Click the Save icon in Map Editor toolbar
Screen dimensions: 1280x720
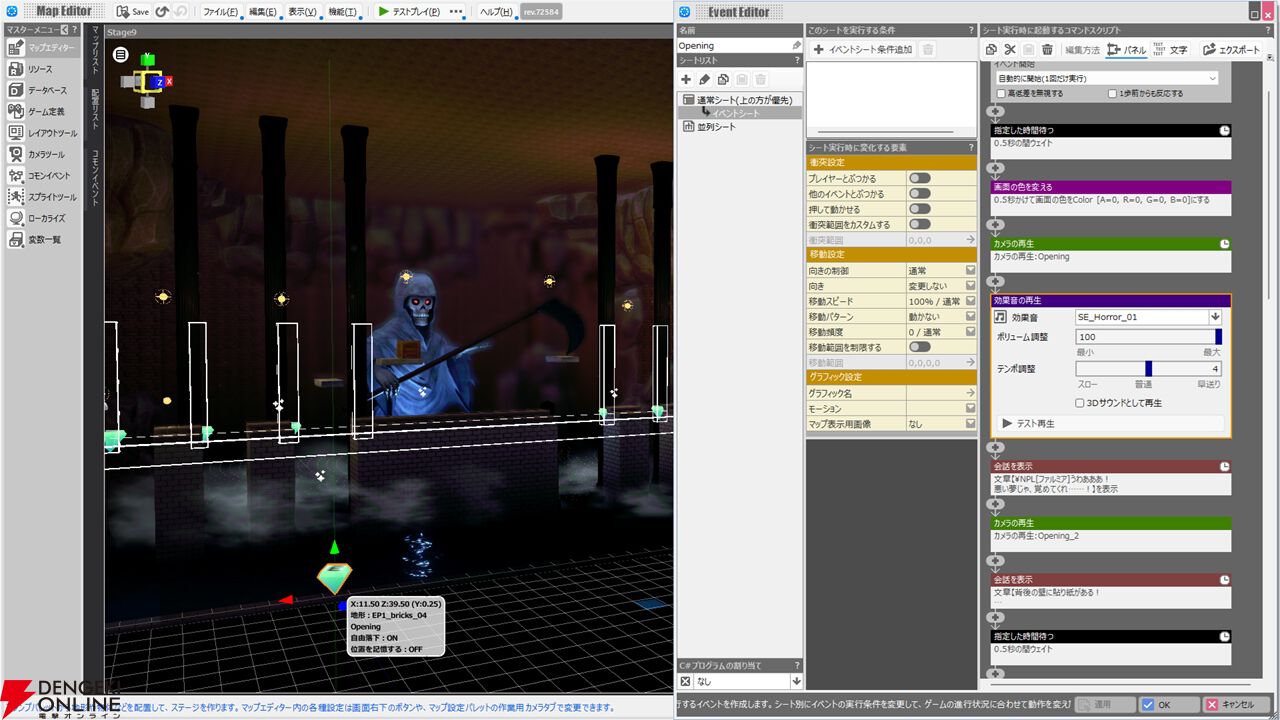point(132,12)
